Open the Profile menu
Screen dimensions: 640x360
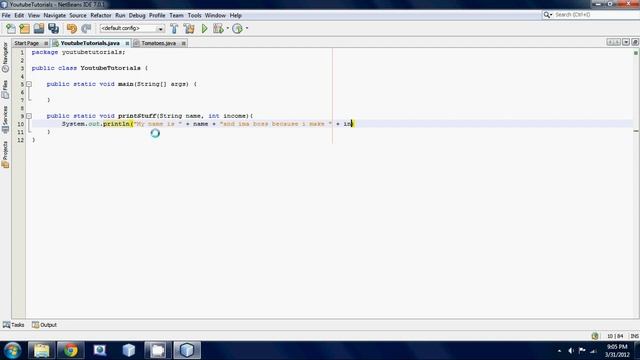(x=157, y=15)
